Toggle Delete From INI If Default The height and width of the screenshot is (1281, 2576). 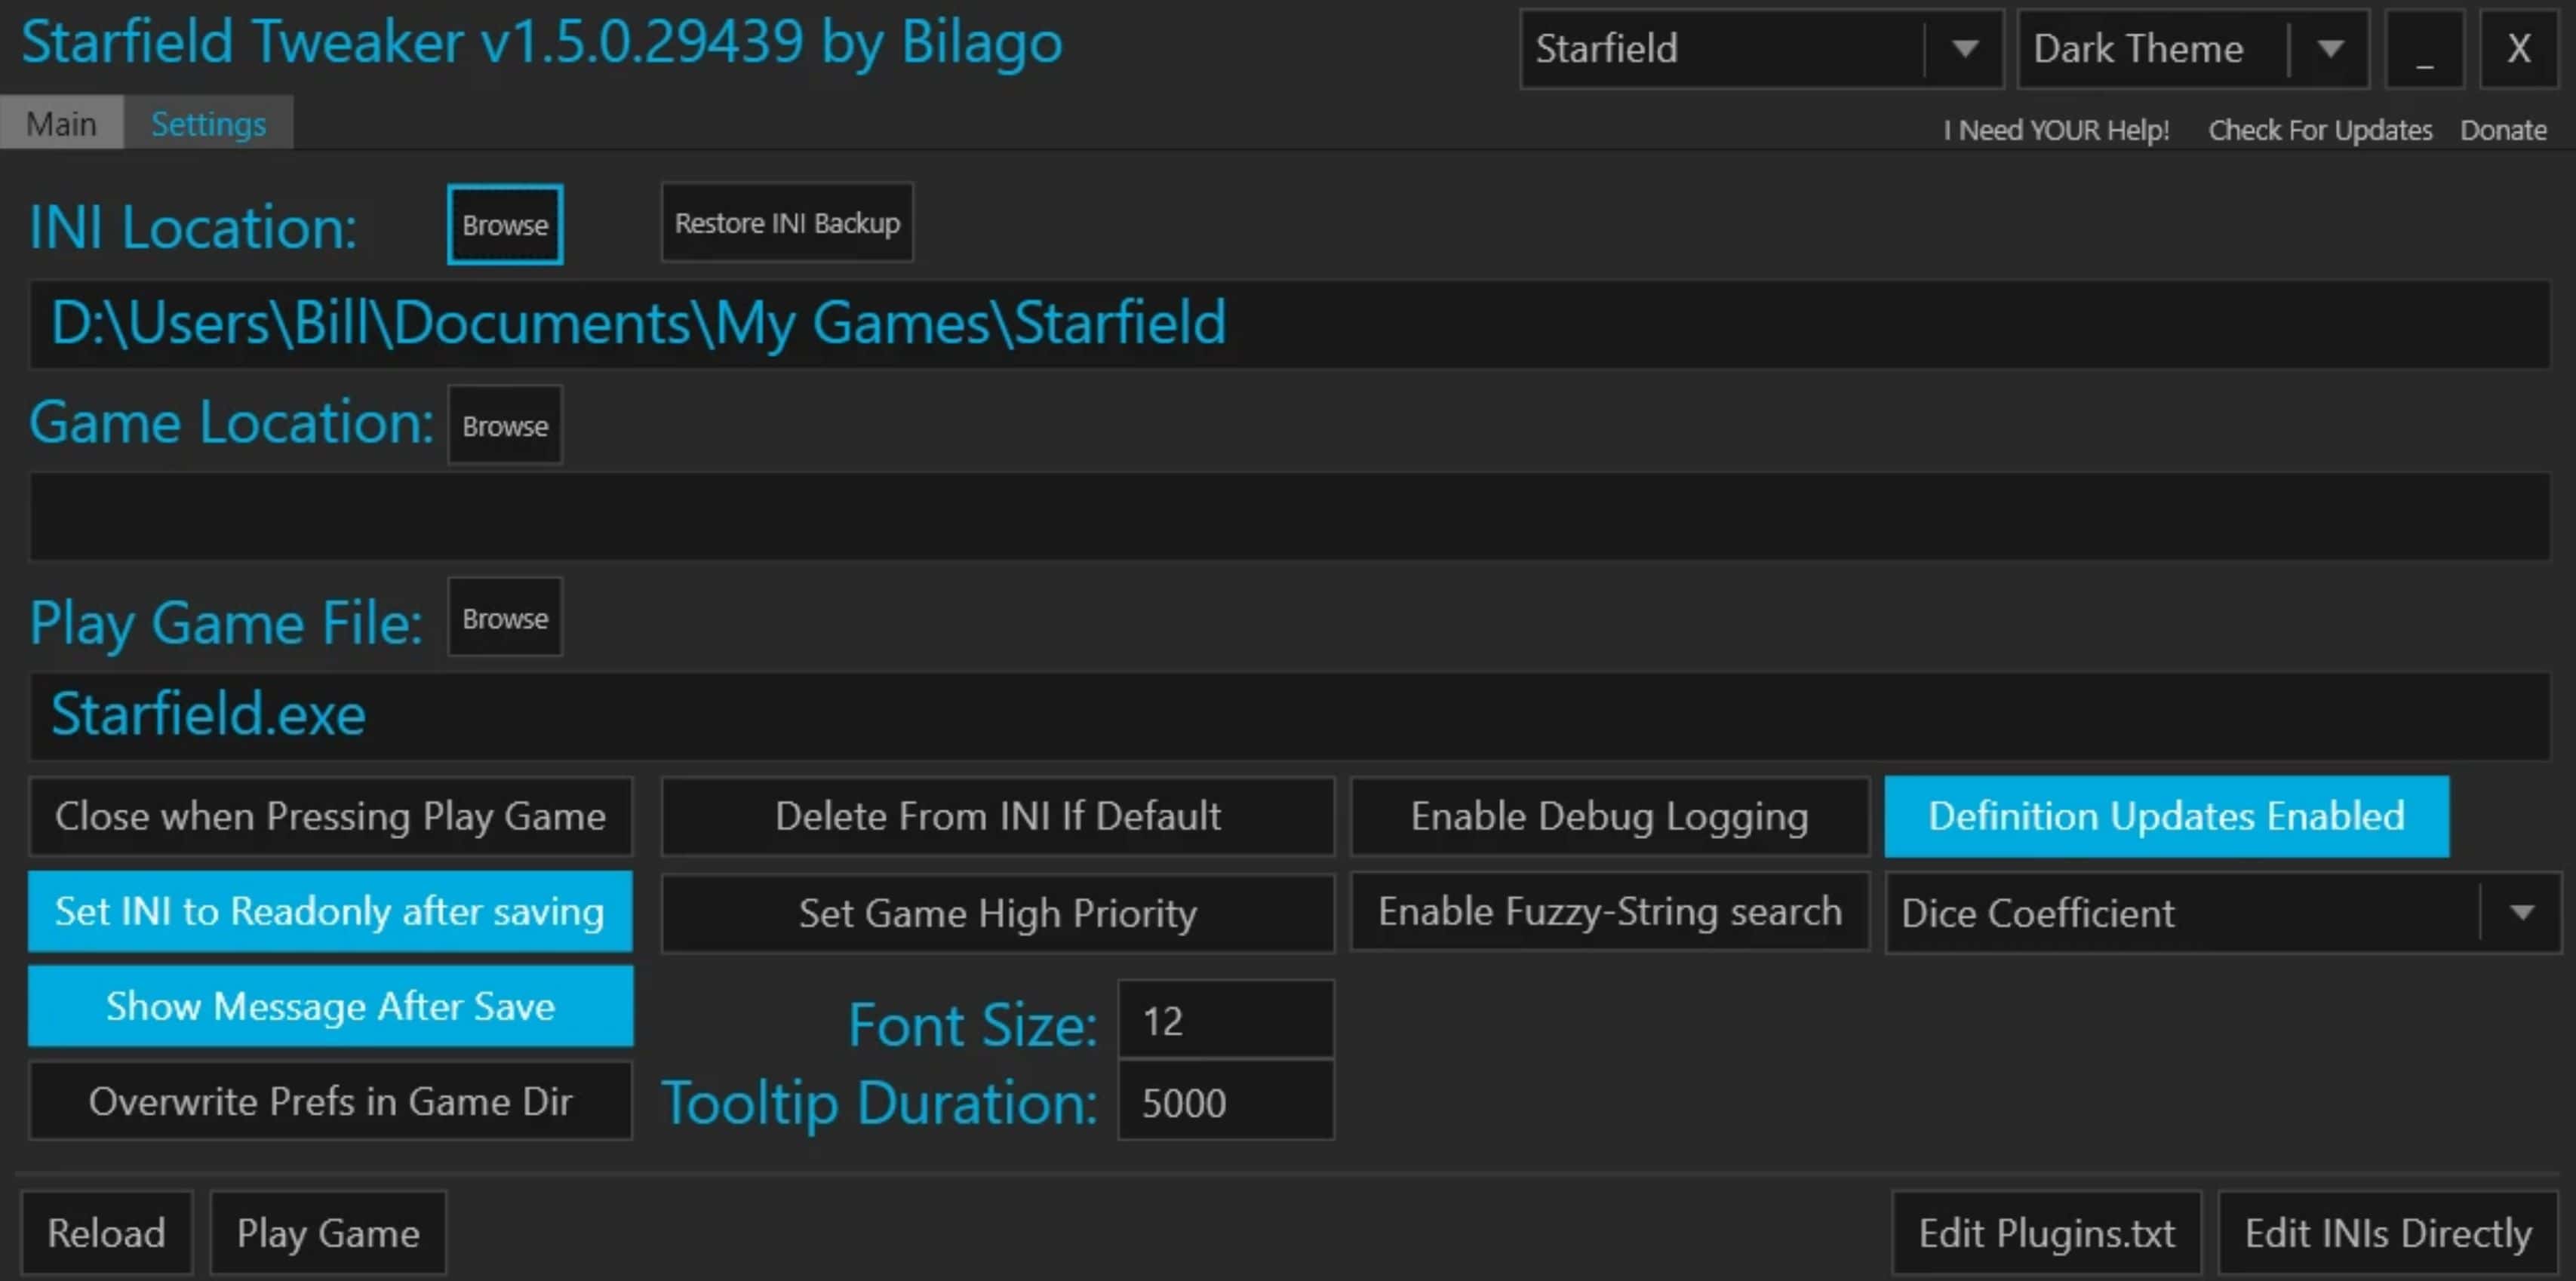[x=997, y=817]
